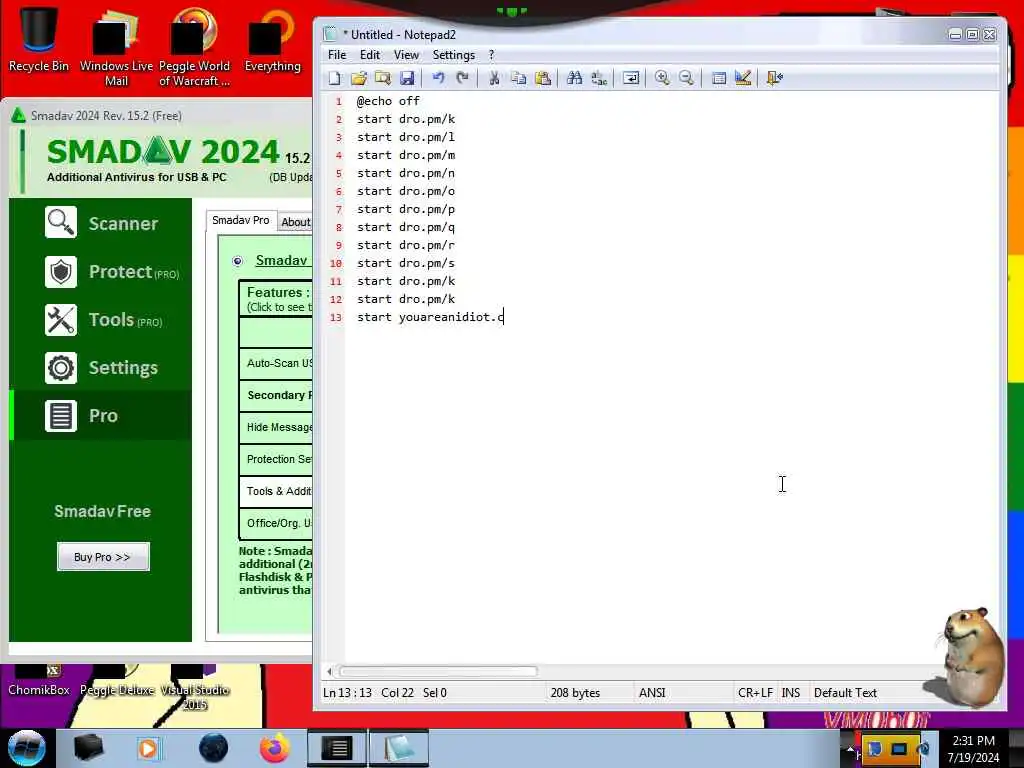The image size is (1024, 768).
Task: Open the Recycle Bin desktop icon
Action: [x=39, y=39]
